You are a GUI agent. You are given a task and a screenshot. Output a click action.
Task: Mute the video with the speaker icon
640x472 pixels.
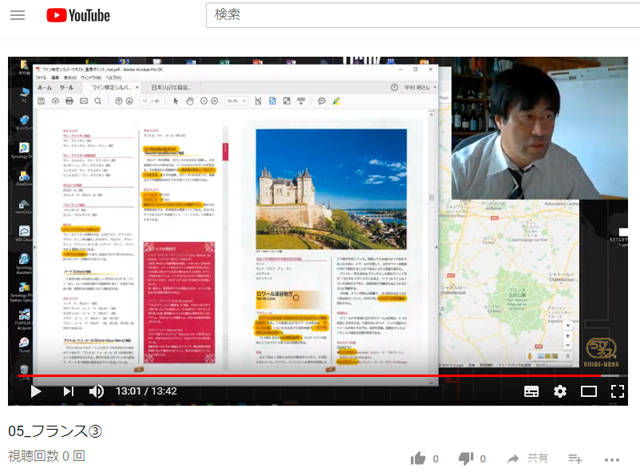96,391
